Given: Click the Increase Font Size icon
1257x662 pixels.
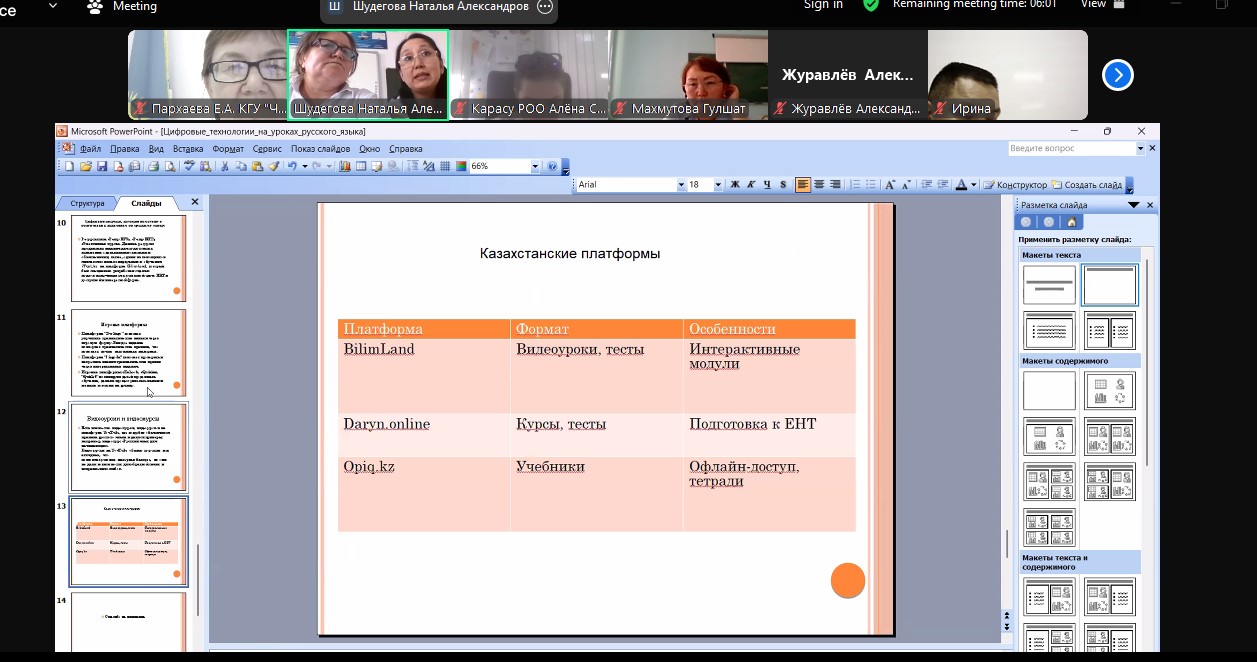Looking at the screenshot, I should point(891,185).
